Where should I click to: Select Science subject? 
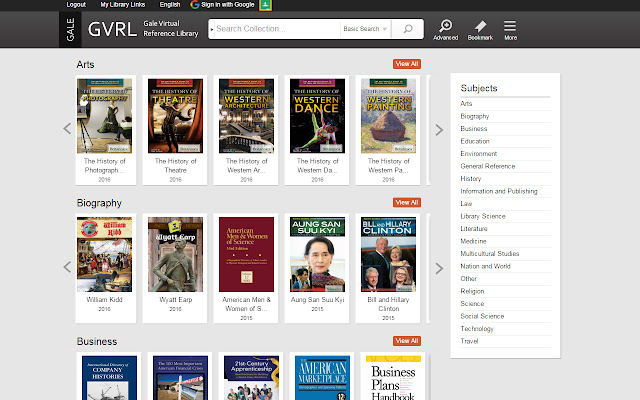[x=472, y=304]
